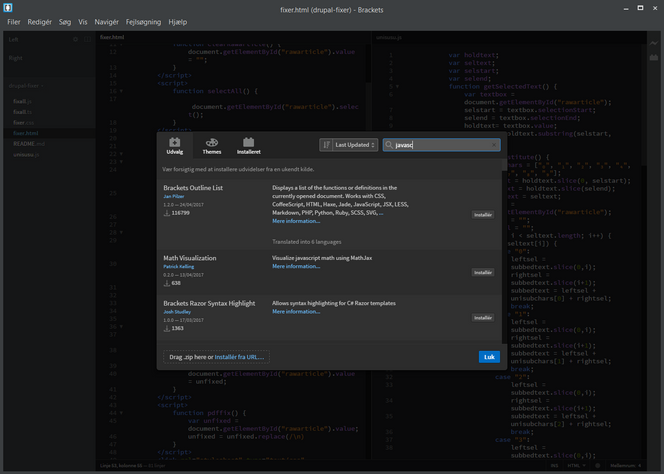
Task: Click the Brackets app icon in title bar
Action: point(8,8)
